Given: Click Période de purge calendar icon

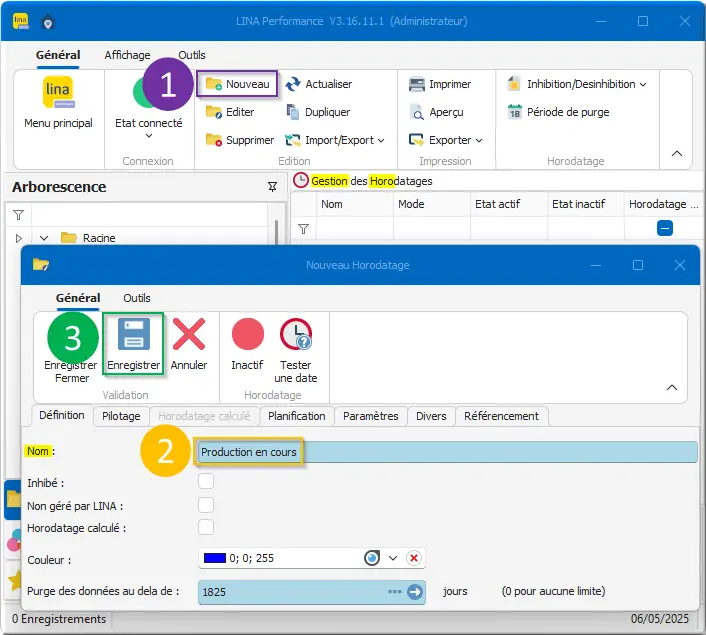Looking at the screenshot, I should tap(514, 112).
